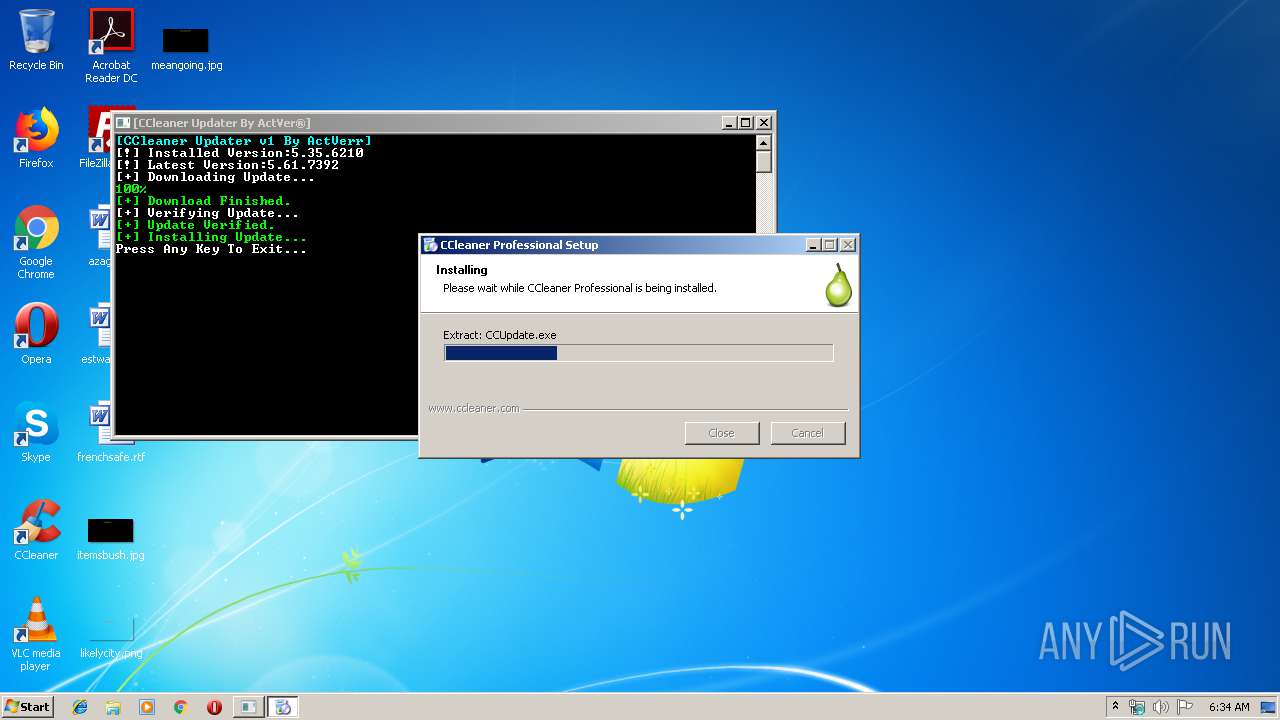Select the likelycity.png file
The height and width of the screenshot is (720, 1280).
click(110, 636)
